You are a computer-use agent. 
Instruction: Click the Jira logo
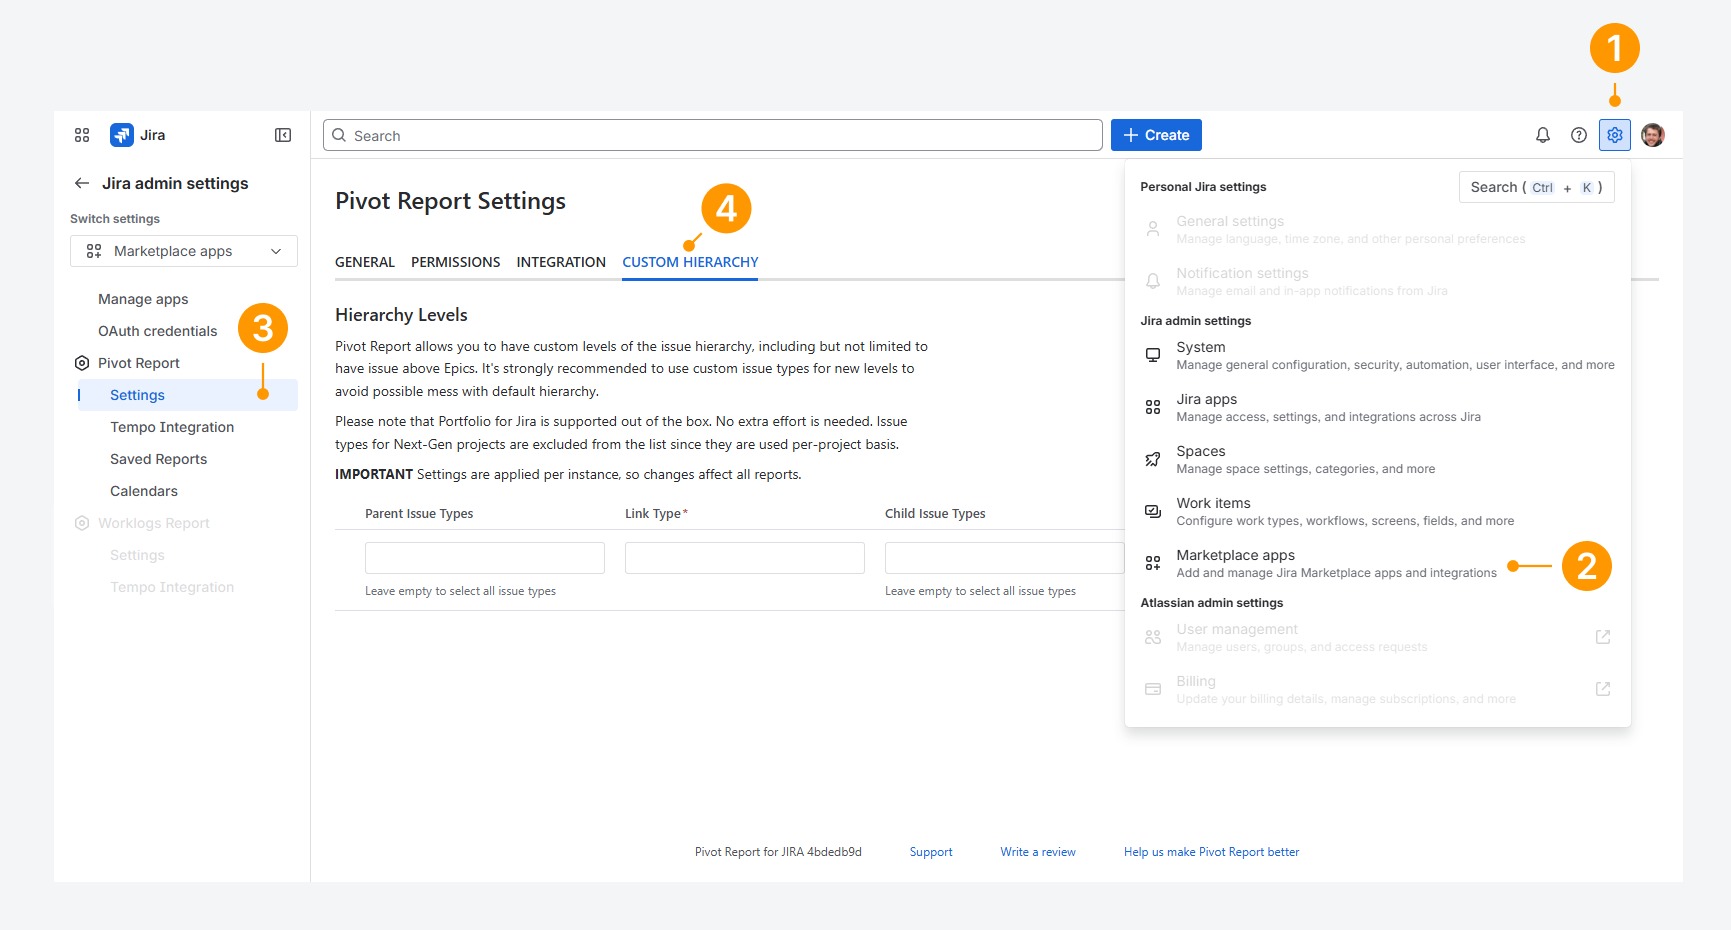[x=122, y=135]
